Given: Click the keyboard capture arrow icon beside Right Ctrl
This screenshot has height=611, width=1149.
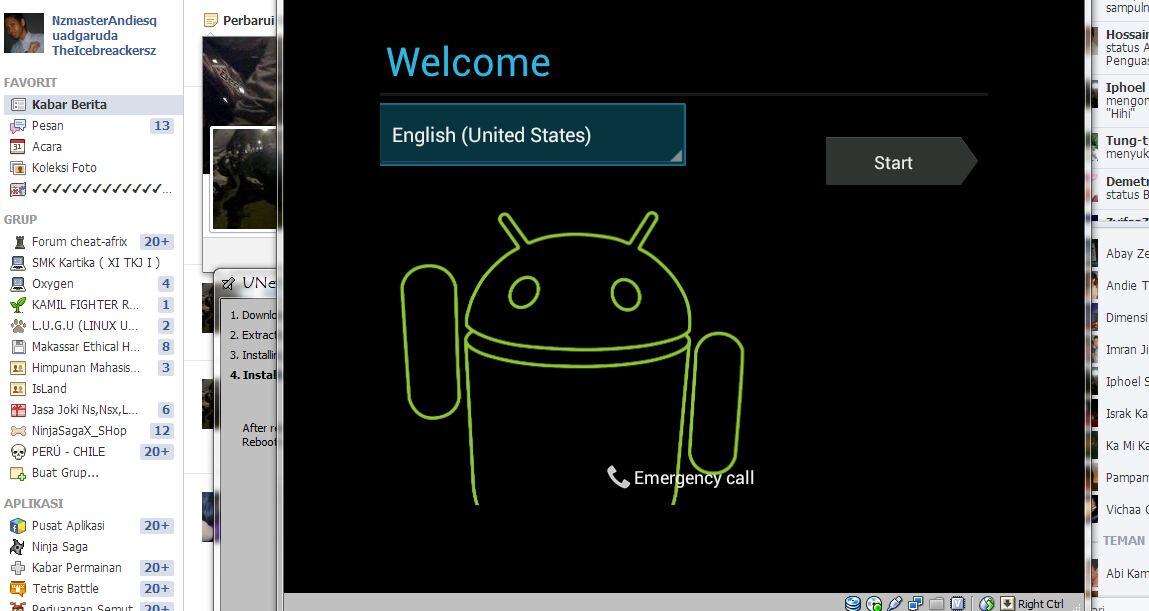Looking at the screenshot, I should 1008,604.
